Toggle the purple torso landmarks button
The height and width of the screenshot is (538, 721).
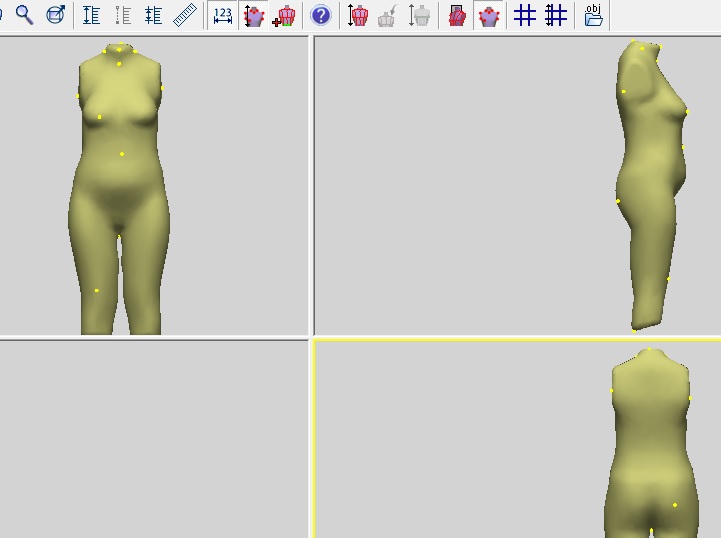489,15
